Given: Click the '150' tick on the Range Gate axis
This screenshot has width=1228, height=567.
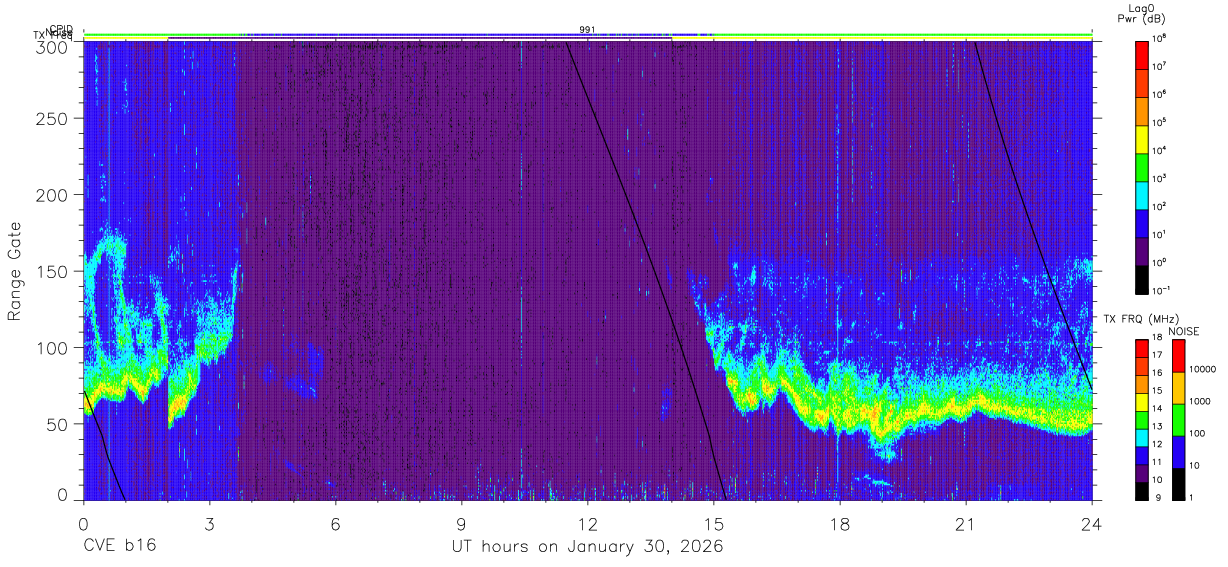Looking at the screenshot, I should (53, 271).
